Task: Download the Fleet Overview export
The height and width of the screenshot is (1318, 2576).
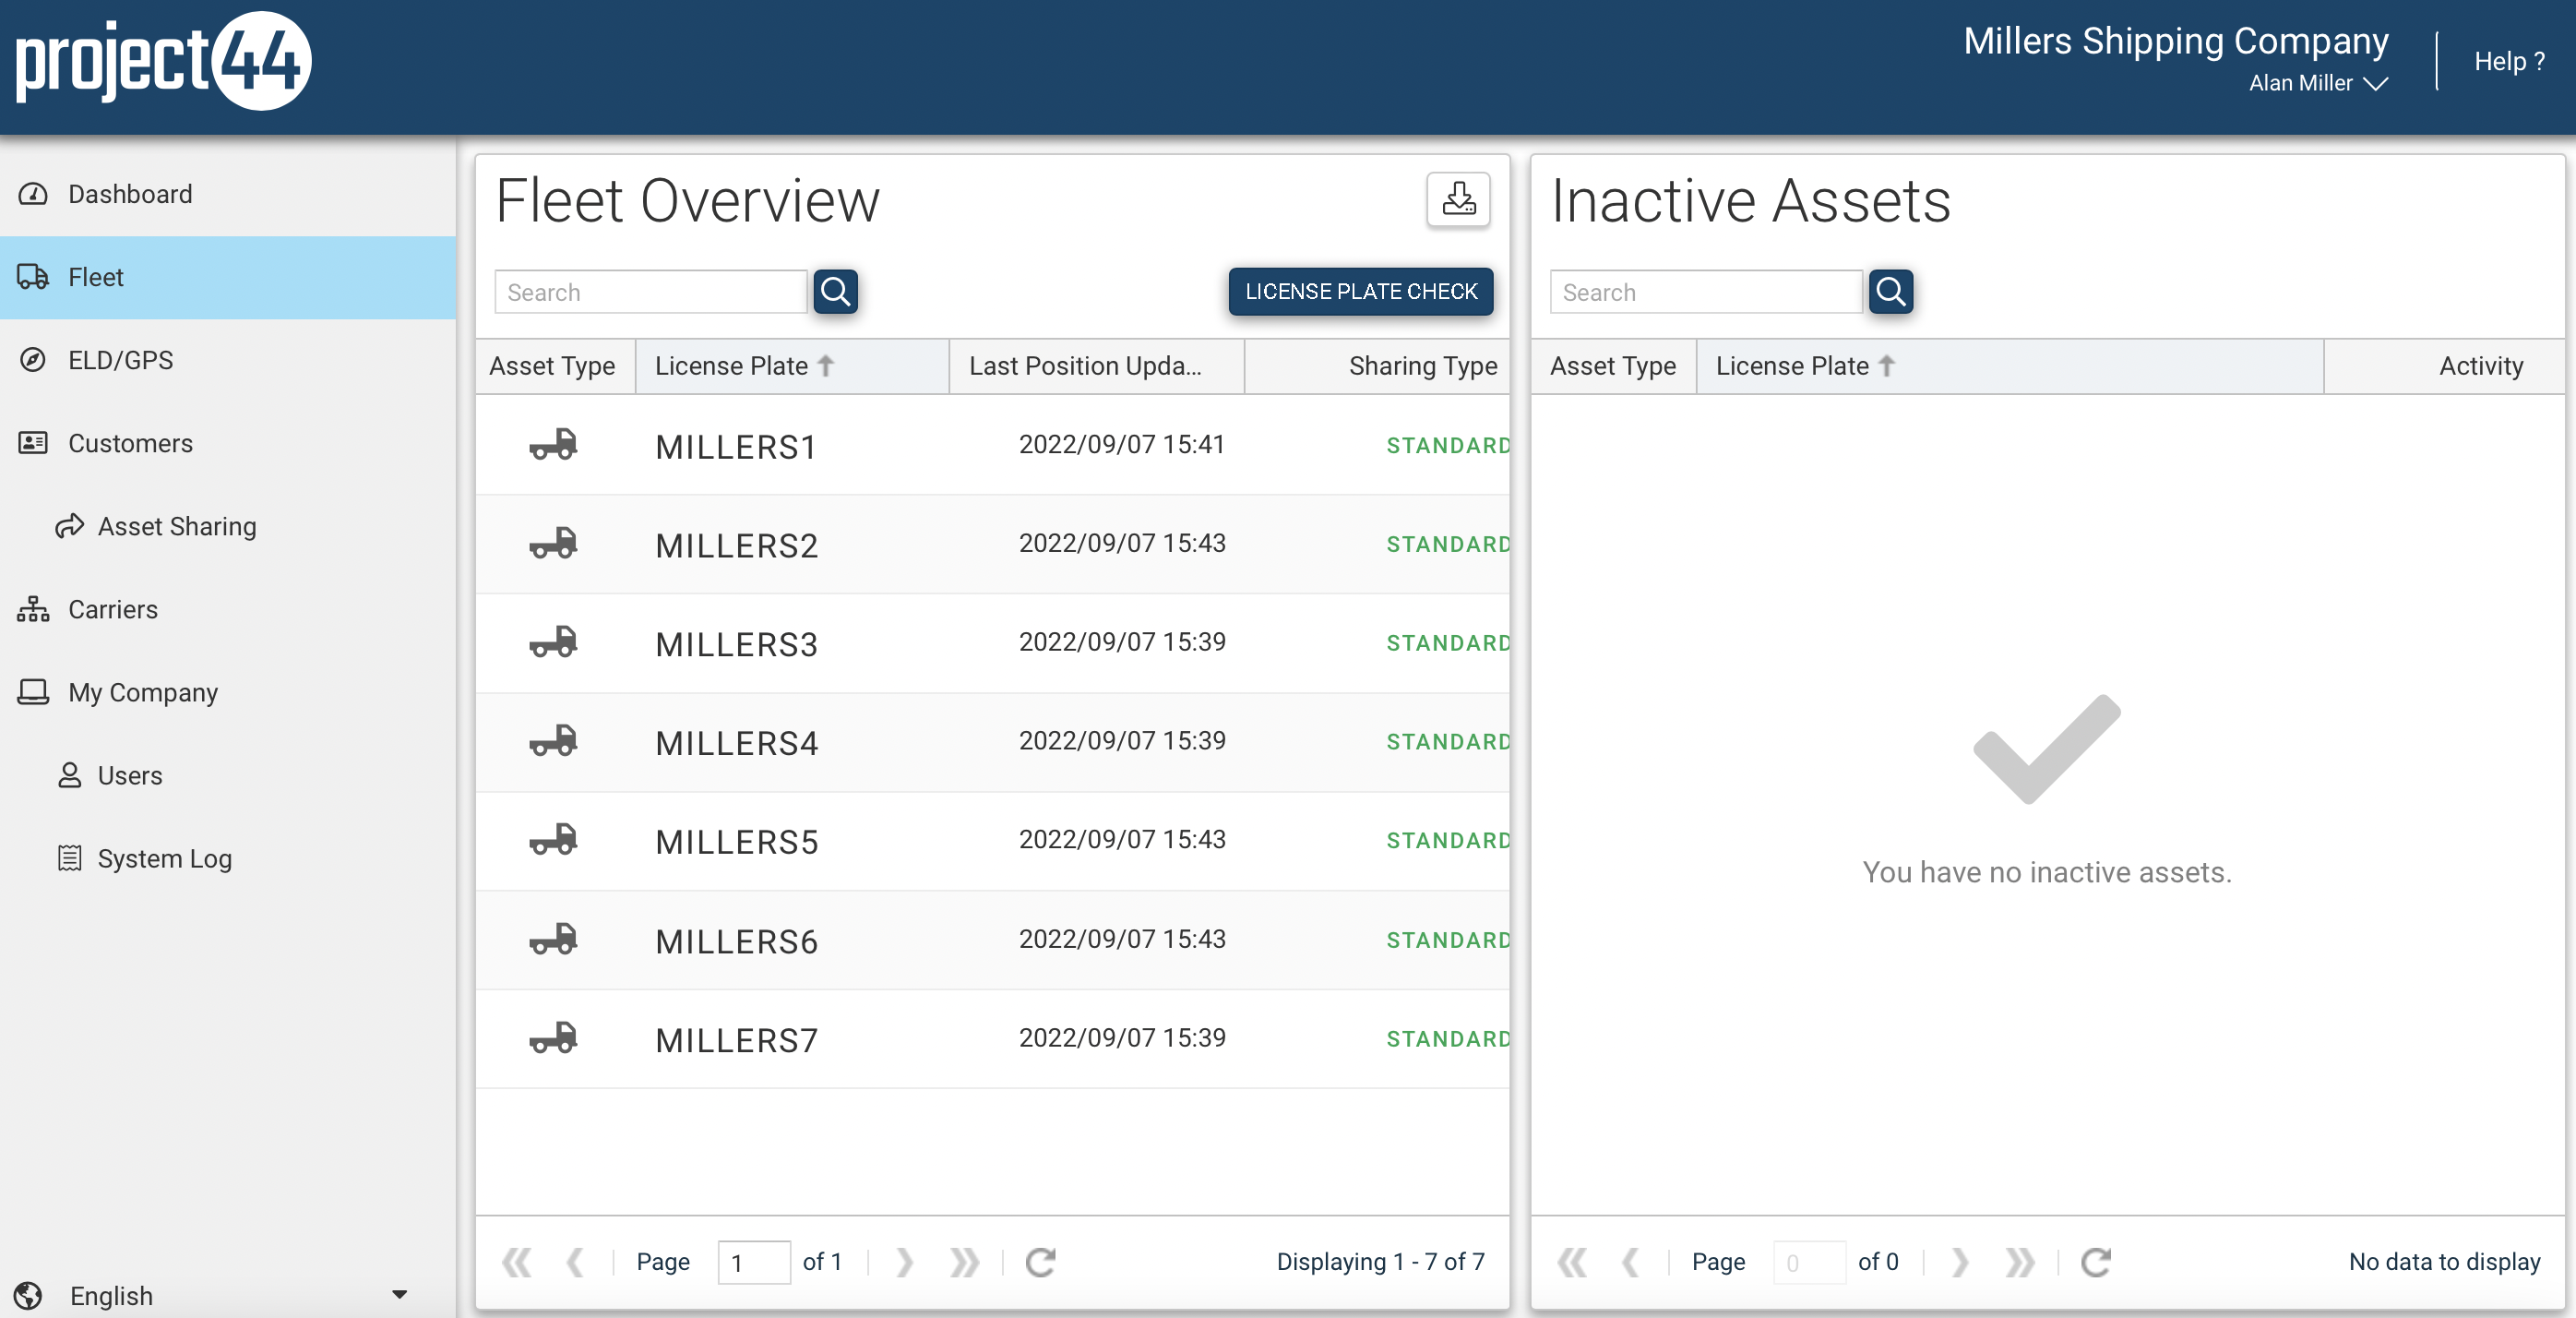Action: tap(1458, 199)
